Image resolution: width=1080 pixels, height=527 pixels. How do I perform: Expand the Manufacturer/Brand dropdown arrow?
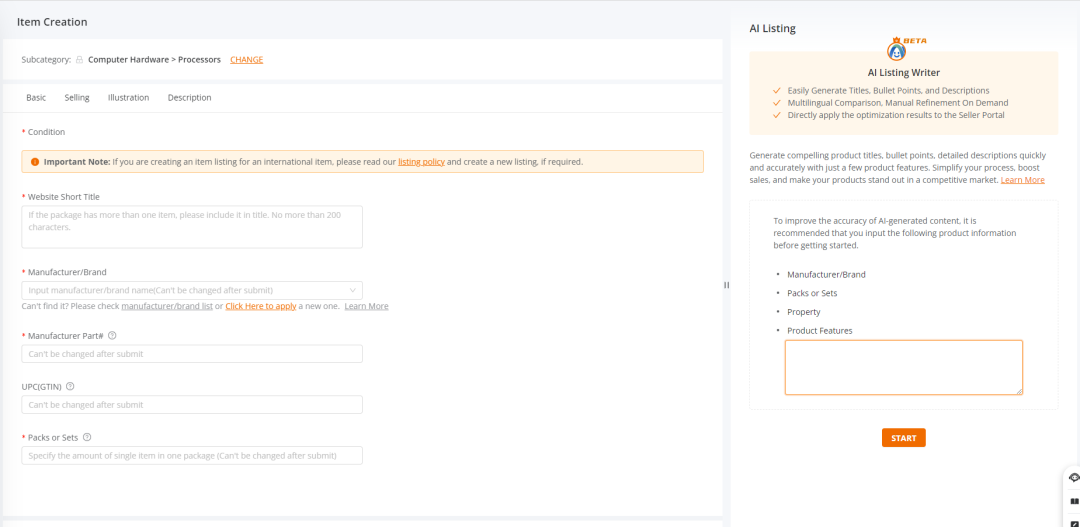point(352,290)
